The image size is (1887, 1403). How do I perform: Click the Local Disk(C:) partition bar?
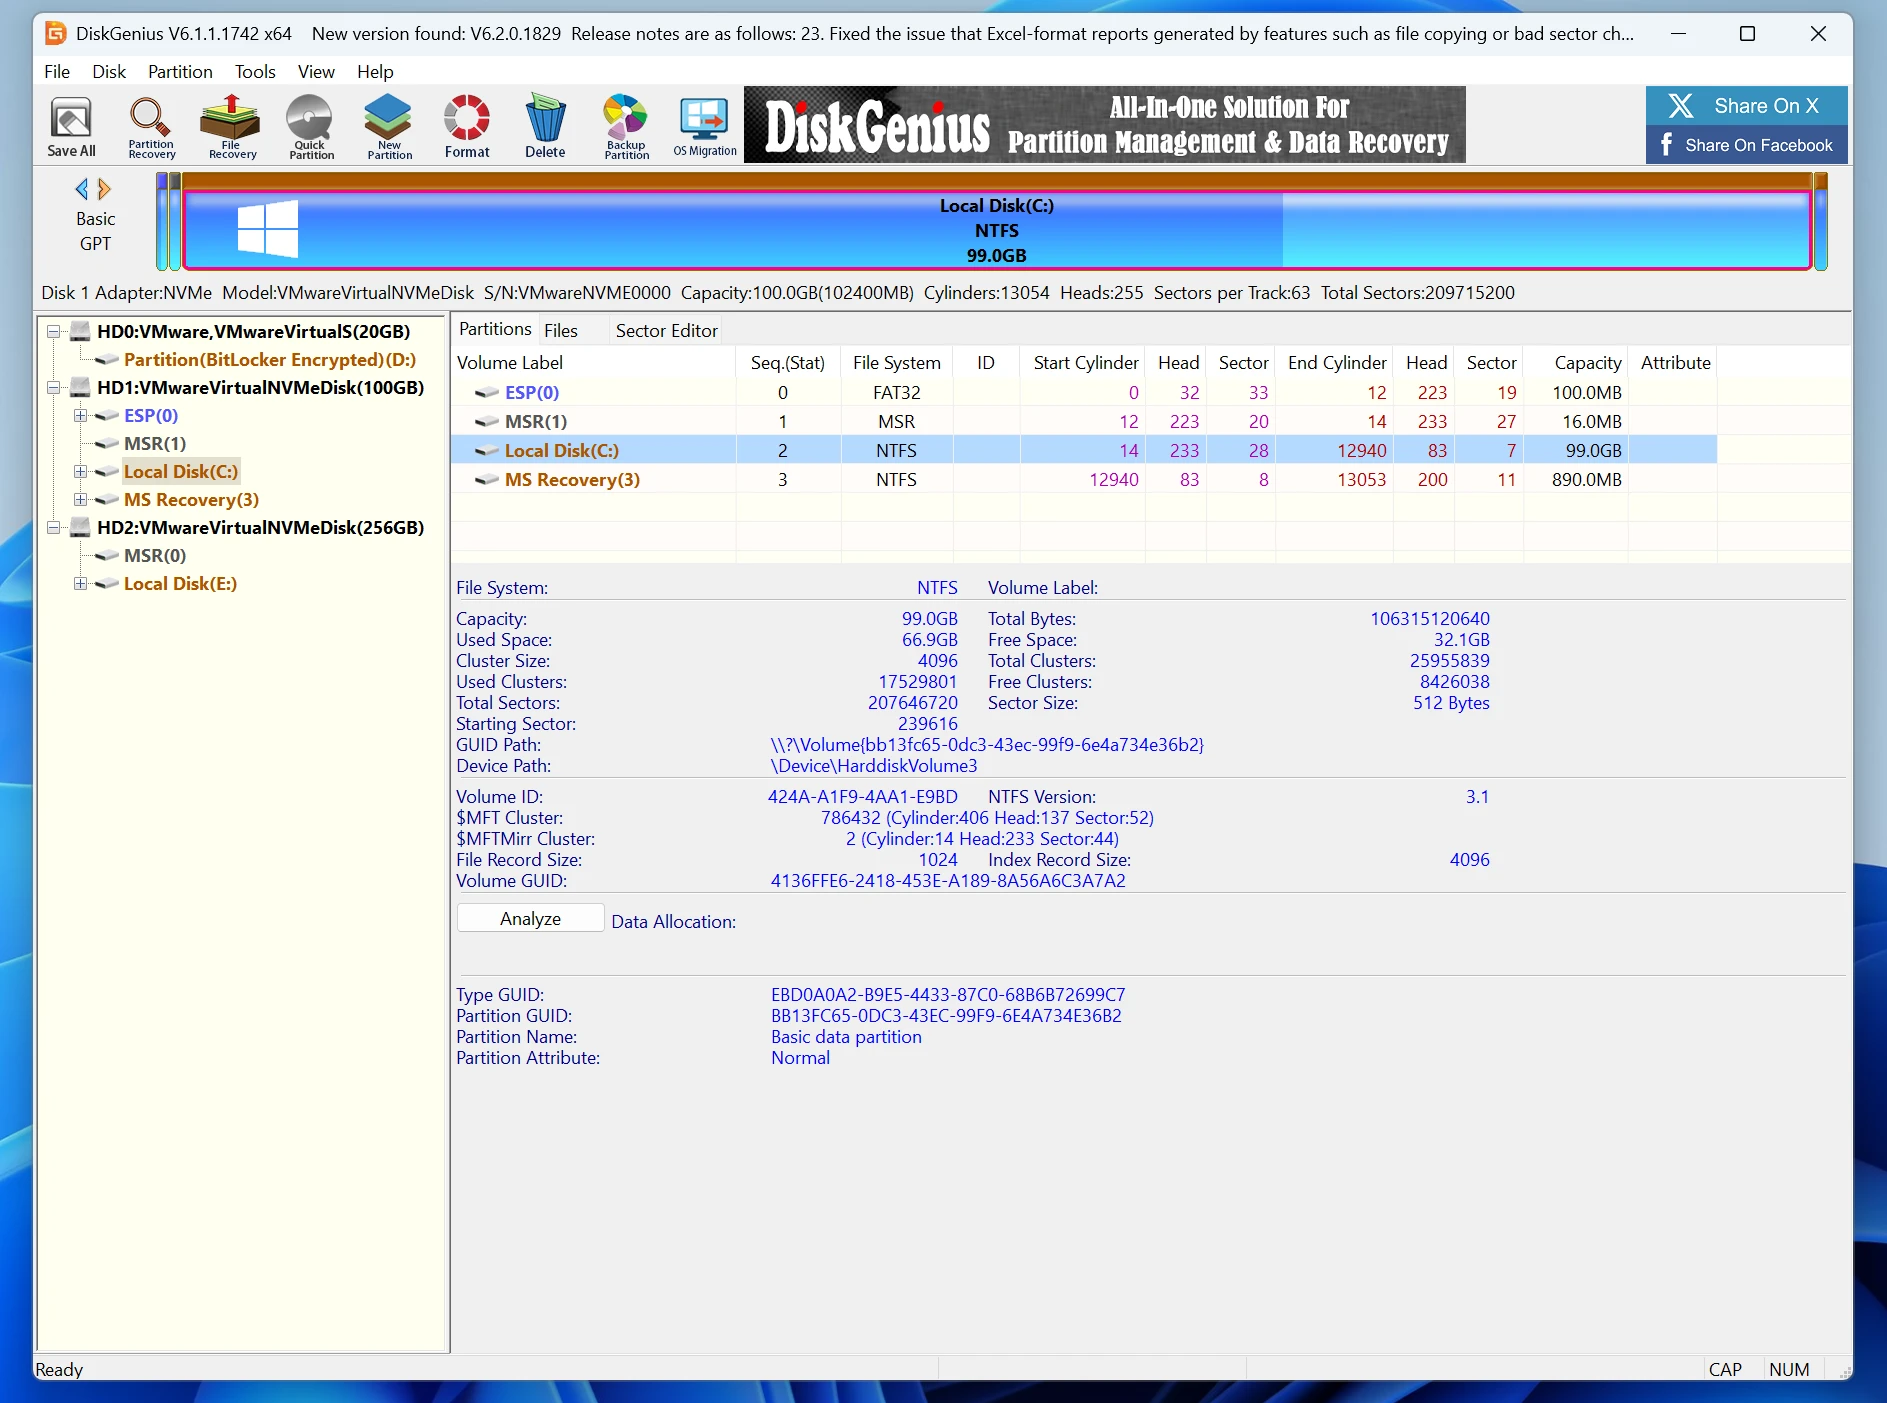pyautogui.click(x=997, y=230)
